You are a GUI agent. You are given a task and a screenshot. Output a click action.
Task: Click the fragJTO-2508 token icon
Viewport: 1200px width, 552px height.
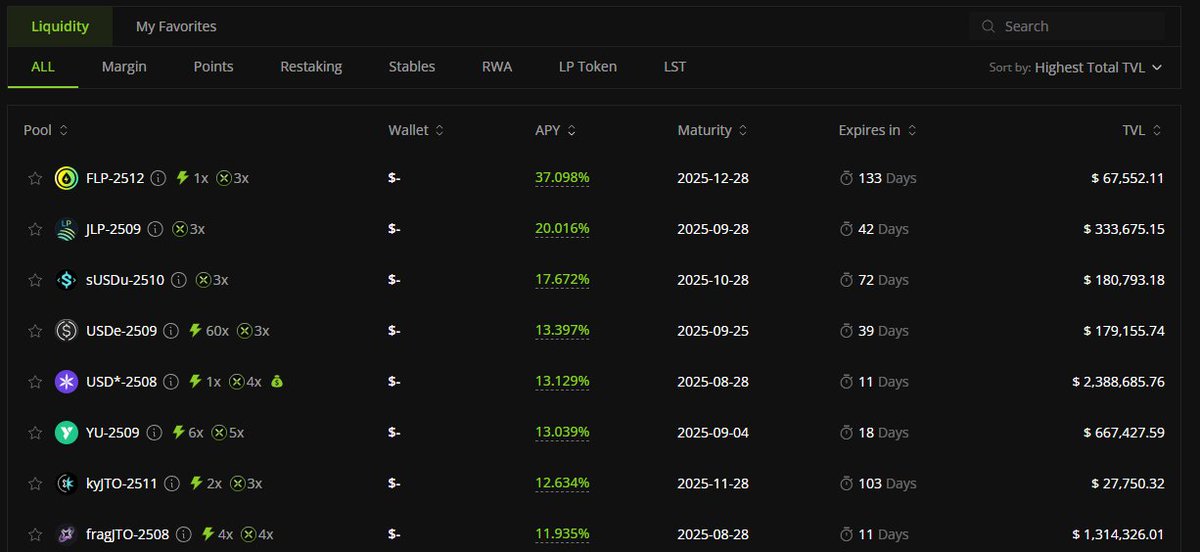[67, 534]
